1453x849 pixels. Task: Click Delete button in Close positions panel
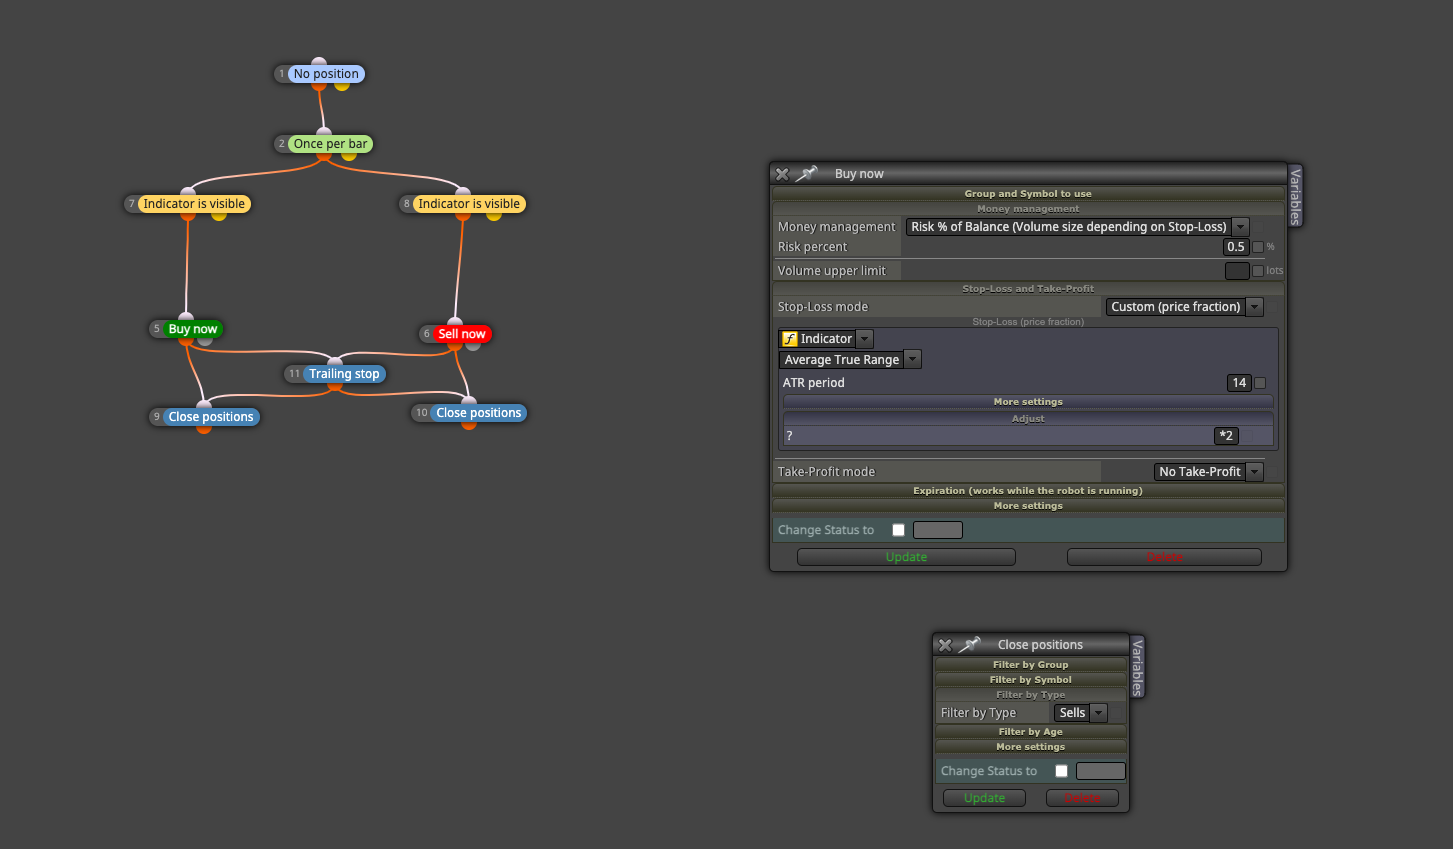(x=1082, y=798)
